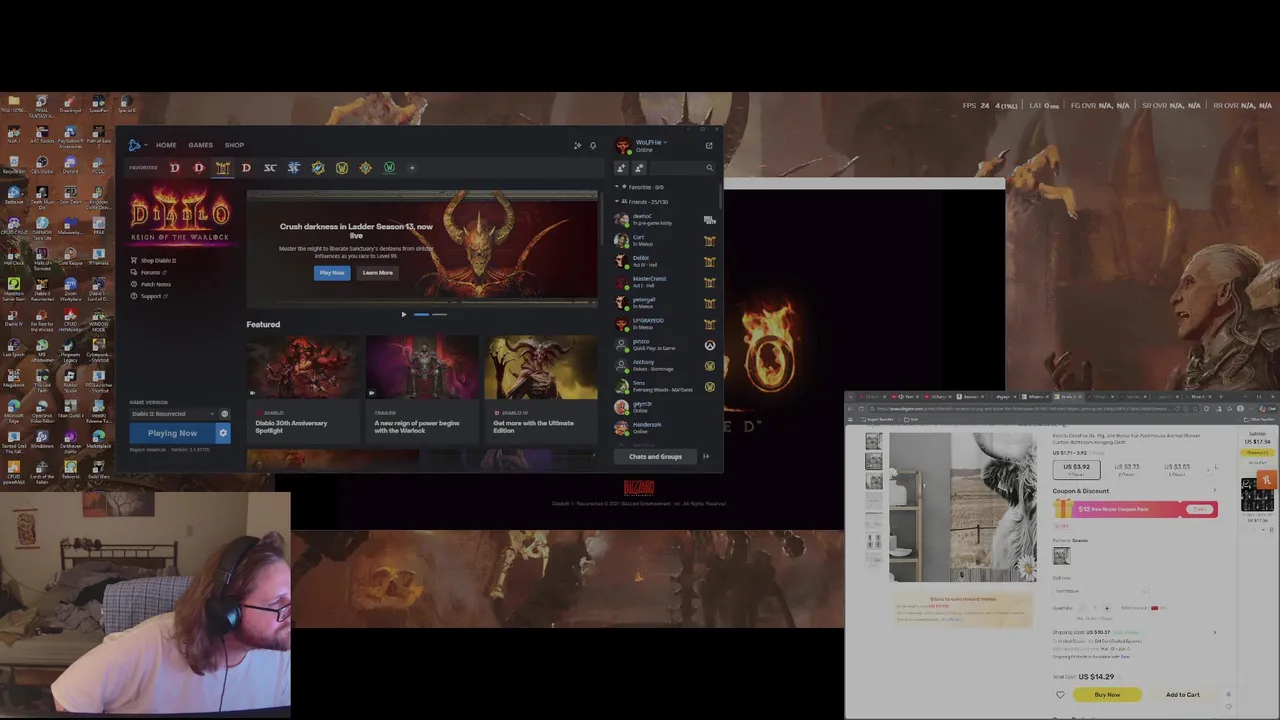
Task: Click the wishlist heart beside Buy Now
Action: coord(1060,695)
